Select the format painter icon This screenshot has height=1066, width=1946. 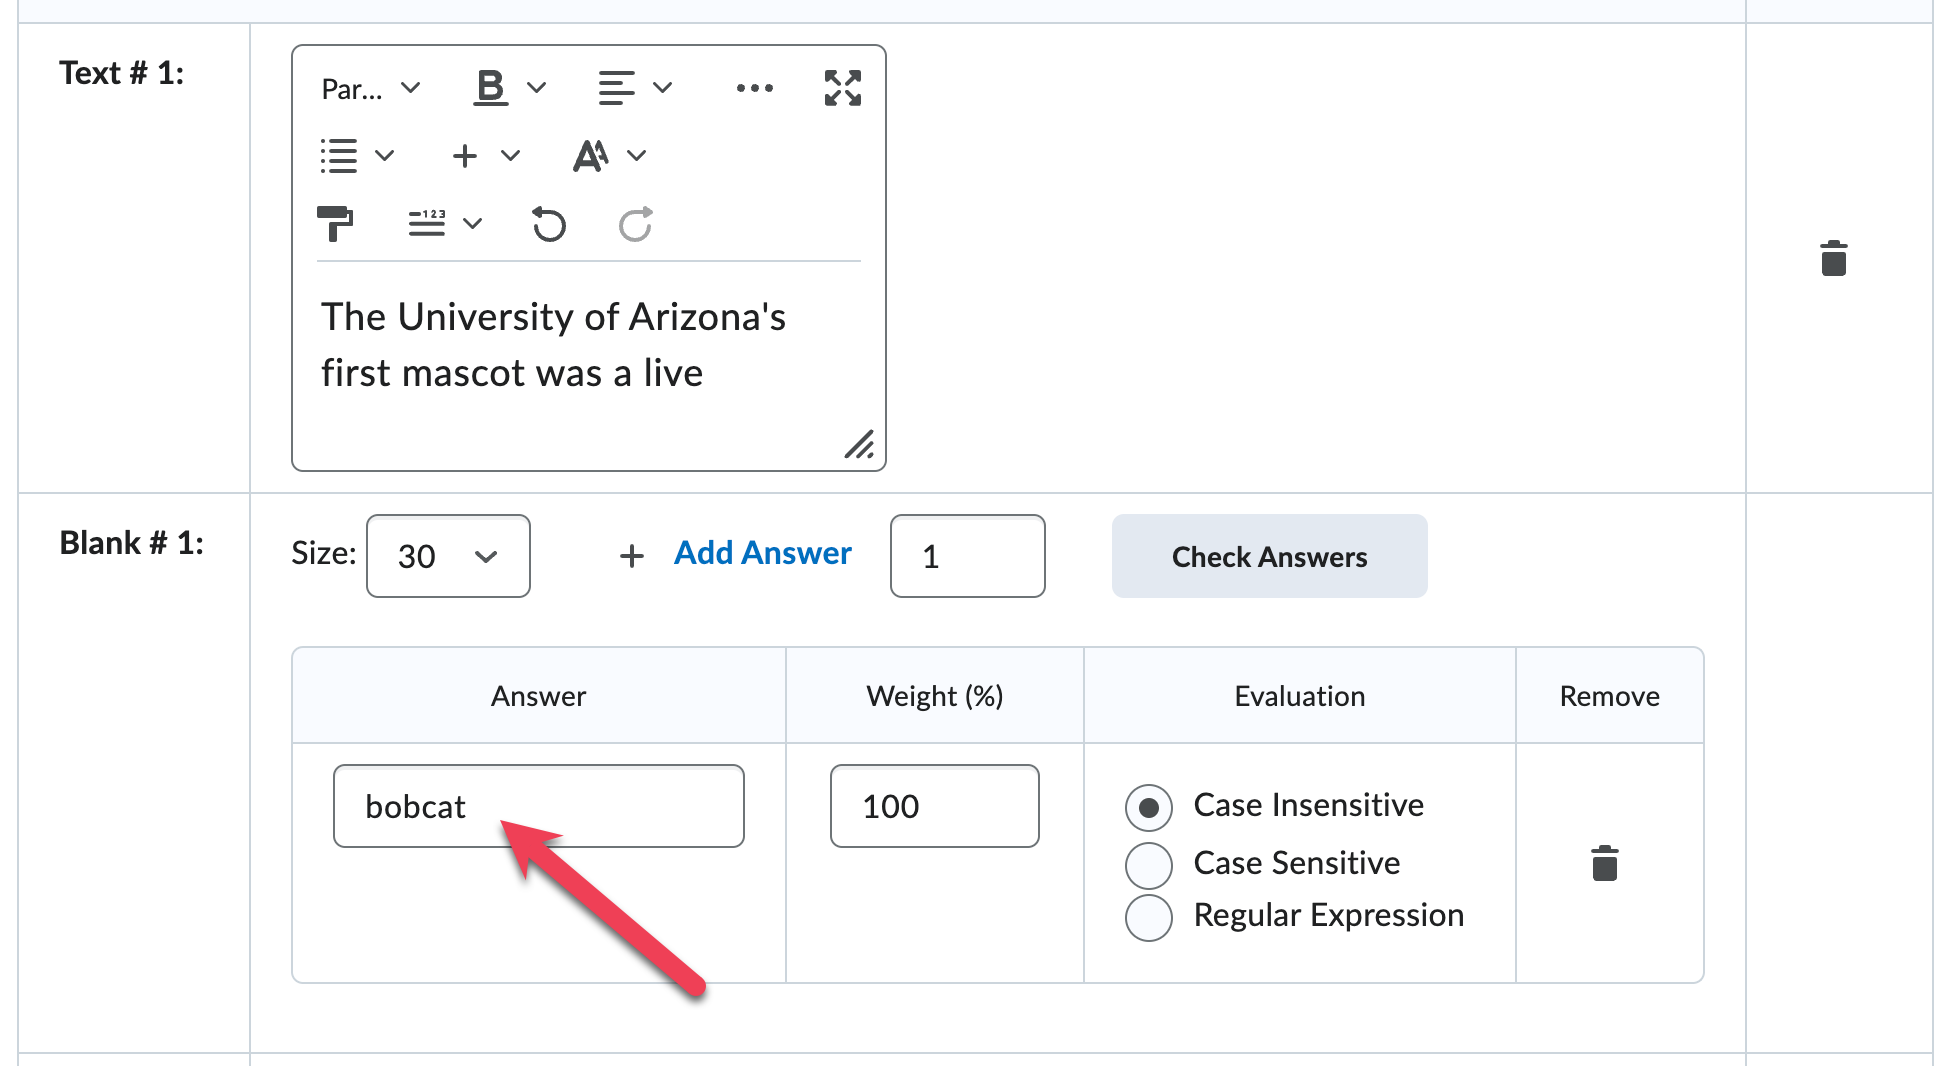[335, 224]
